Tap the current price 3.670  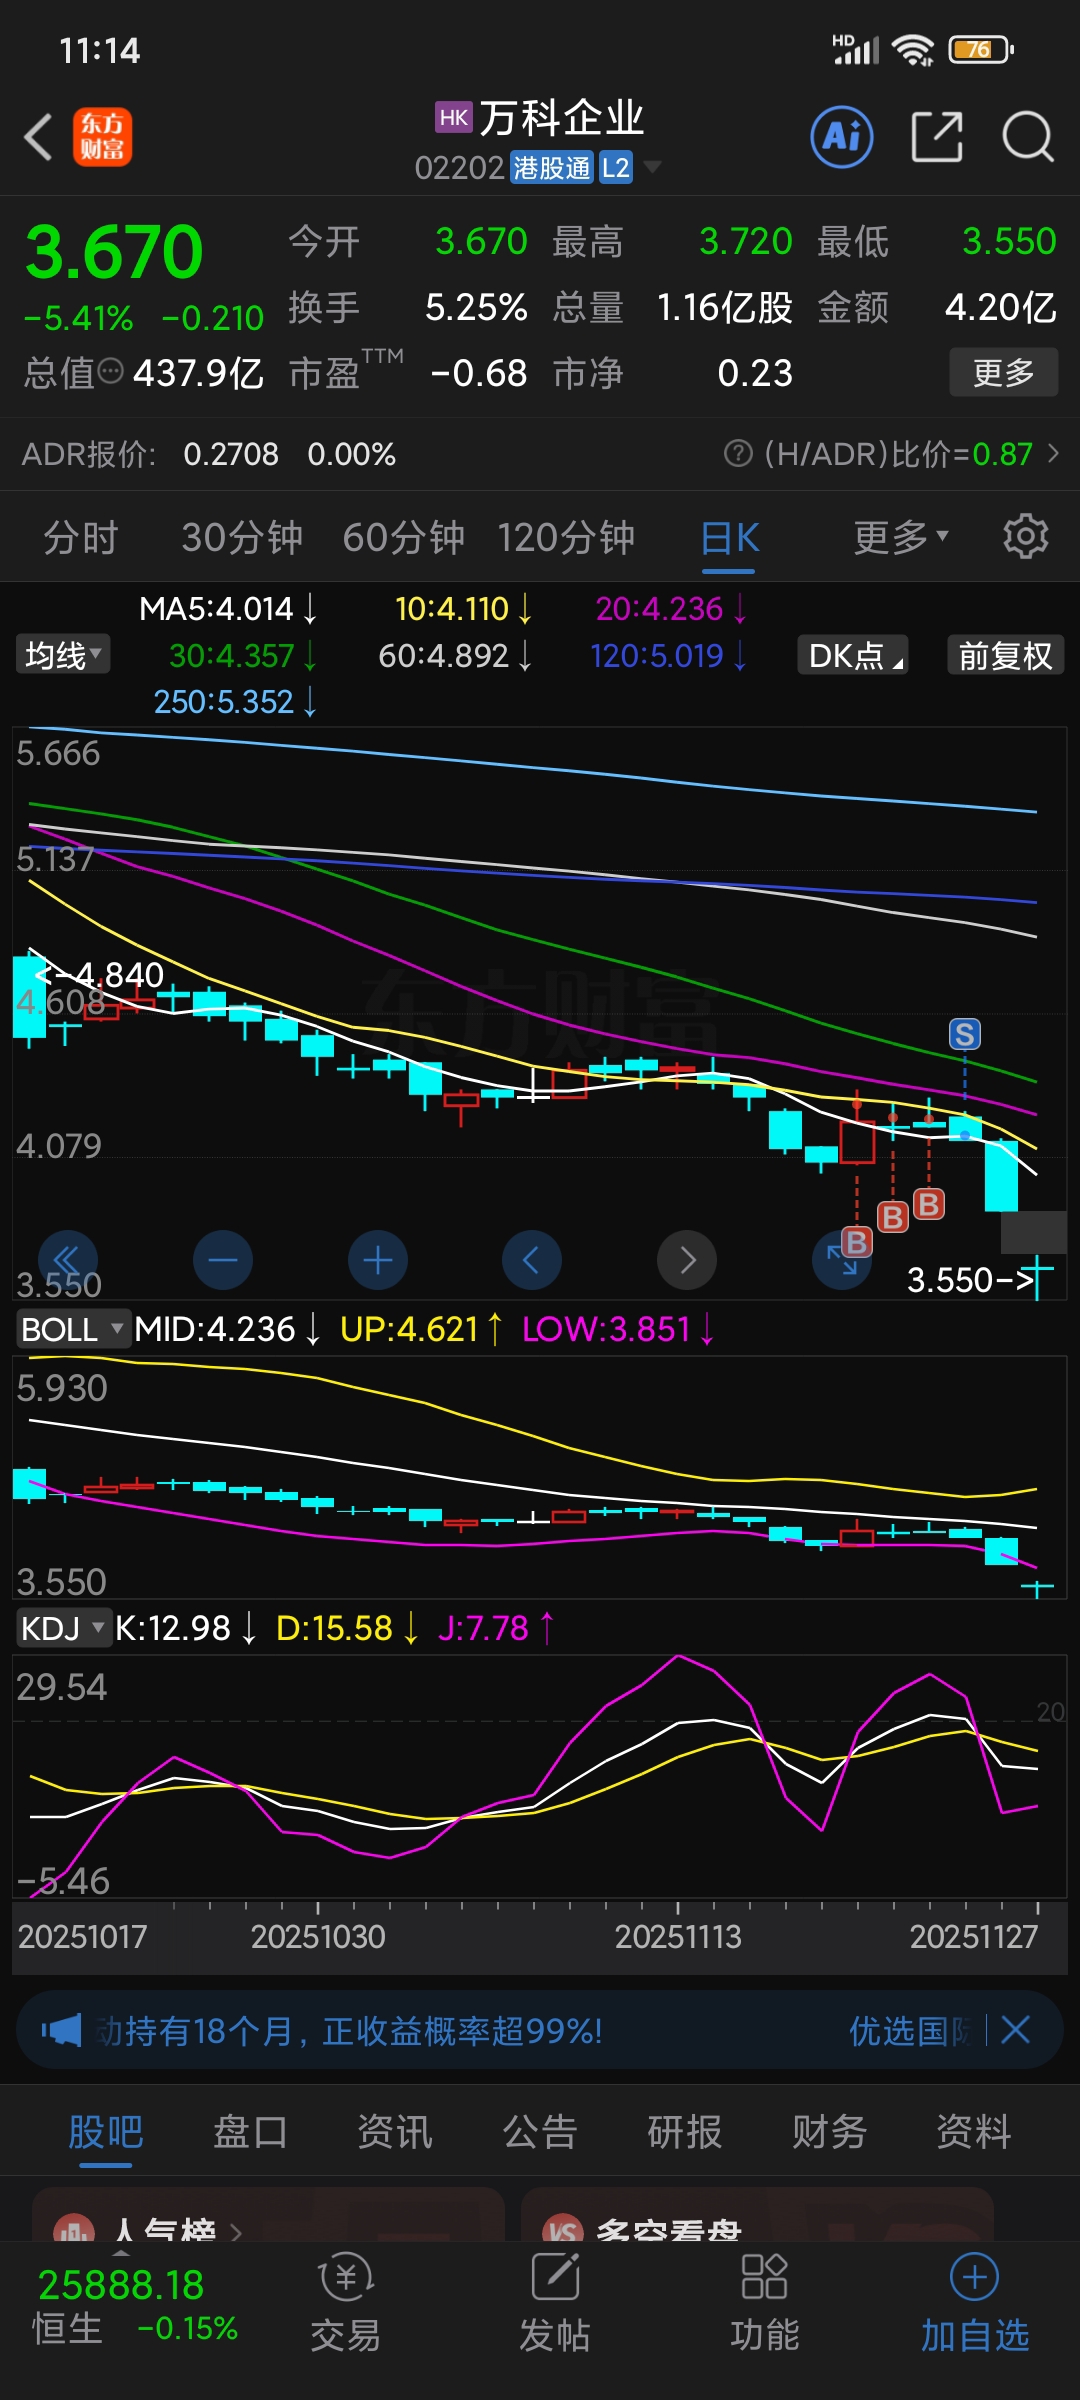pyautogui.click(x=114, y=252)
